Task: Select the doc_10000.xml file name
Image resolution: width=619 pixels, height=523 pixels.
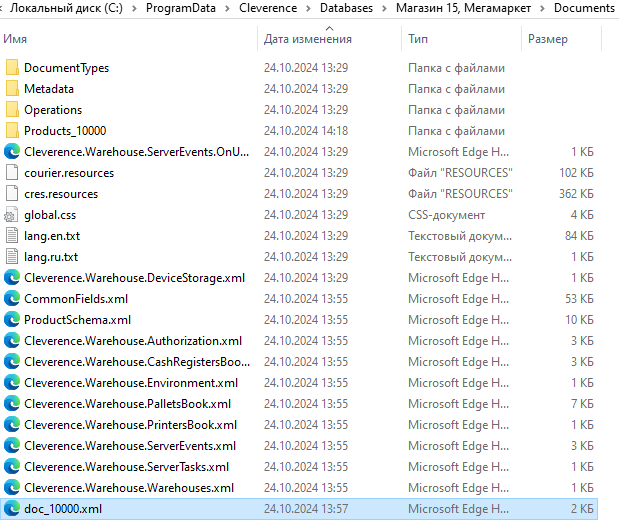Action: click(x=63, y=509)
